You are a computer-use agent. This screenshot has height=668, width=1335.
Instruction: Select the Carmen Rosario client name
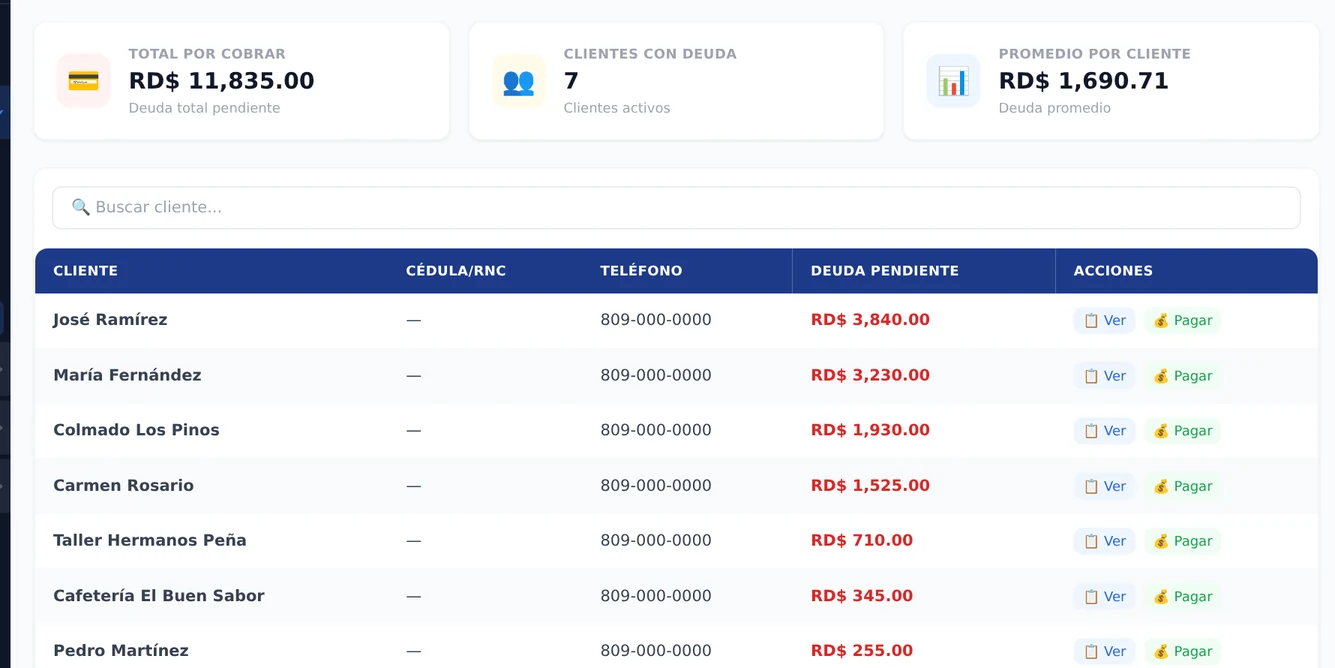123,485
